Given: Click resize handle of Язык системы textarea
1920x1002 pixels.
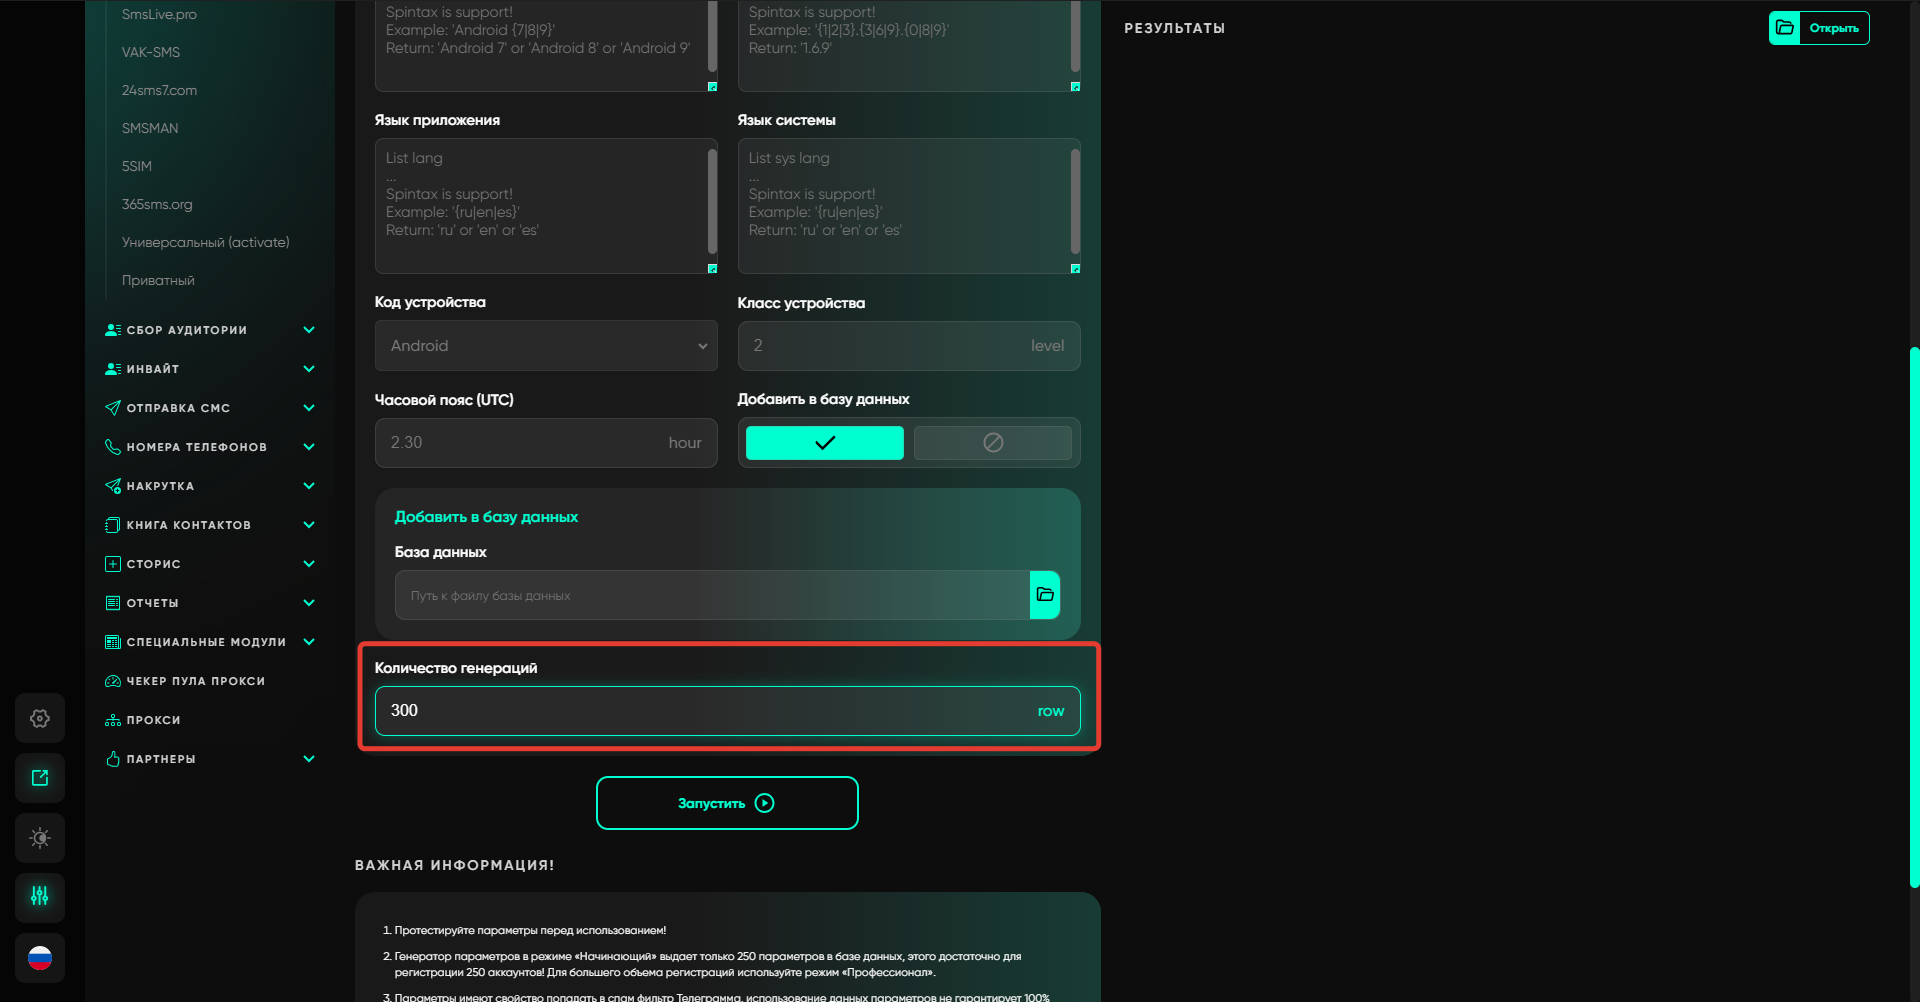Looking at the screenshot, I should click(x=1075, y=268).
